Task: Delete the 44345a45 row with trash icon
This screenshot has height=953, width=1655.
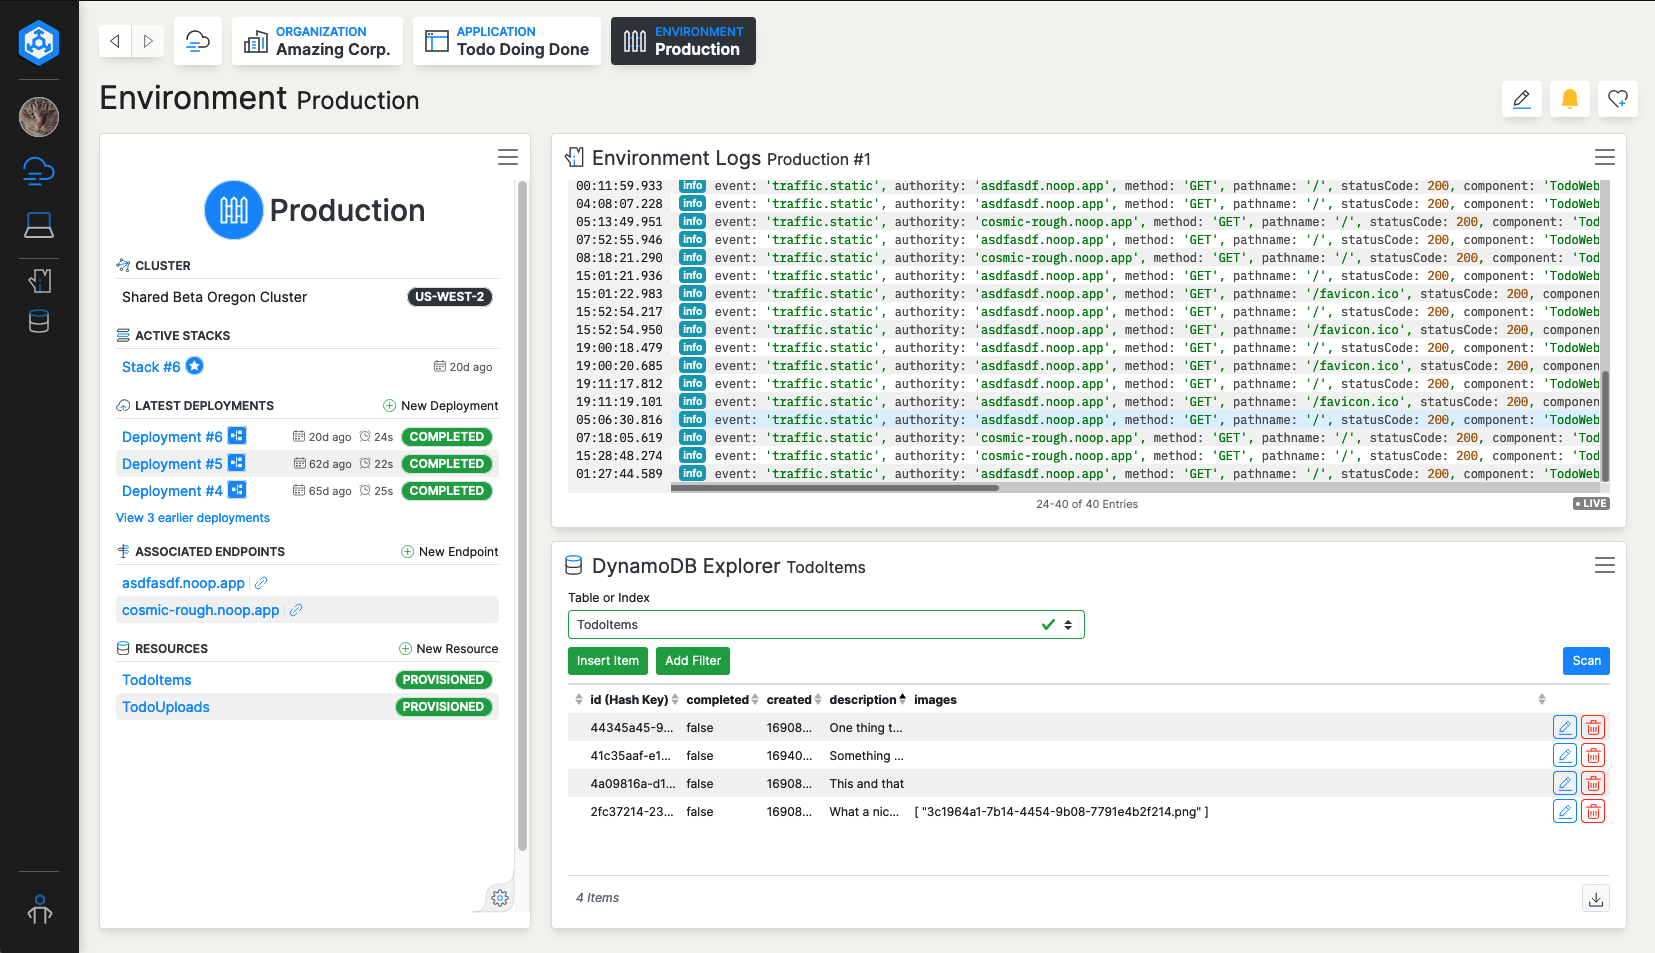Action: click(1593, 728)
